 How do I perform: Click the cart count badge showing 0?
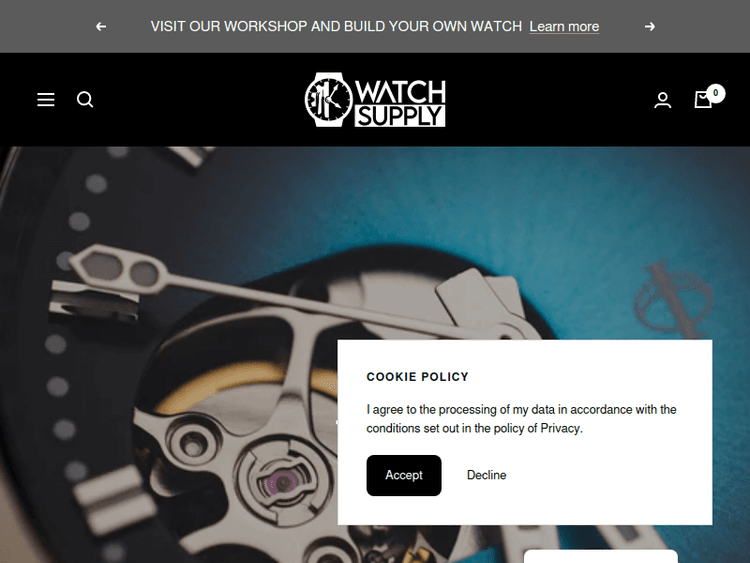[716, 93]
